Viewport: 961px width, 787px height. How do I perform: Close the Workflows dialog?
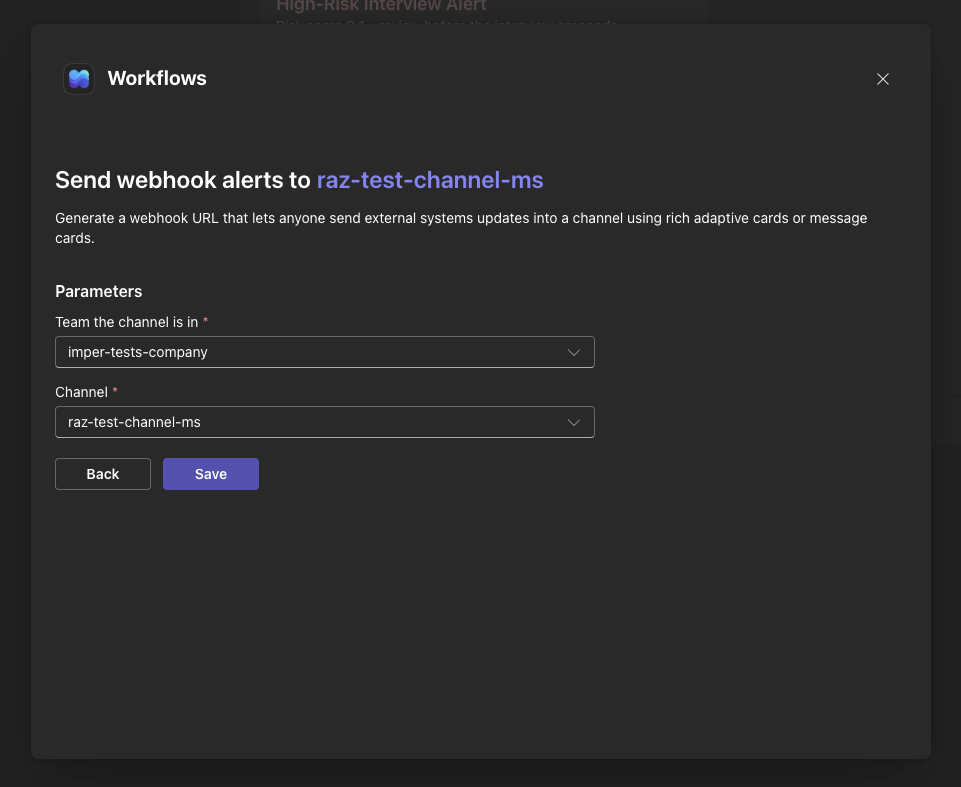pos(883,79)
